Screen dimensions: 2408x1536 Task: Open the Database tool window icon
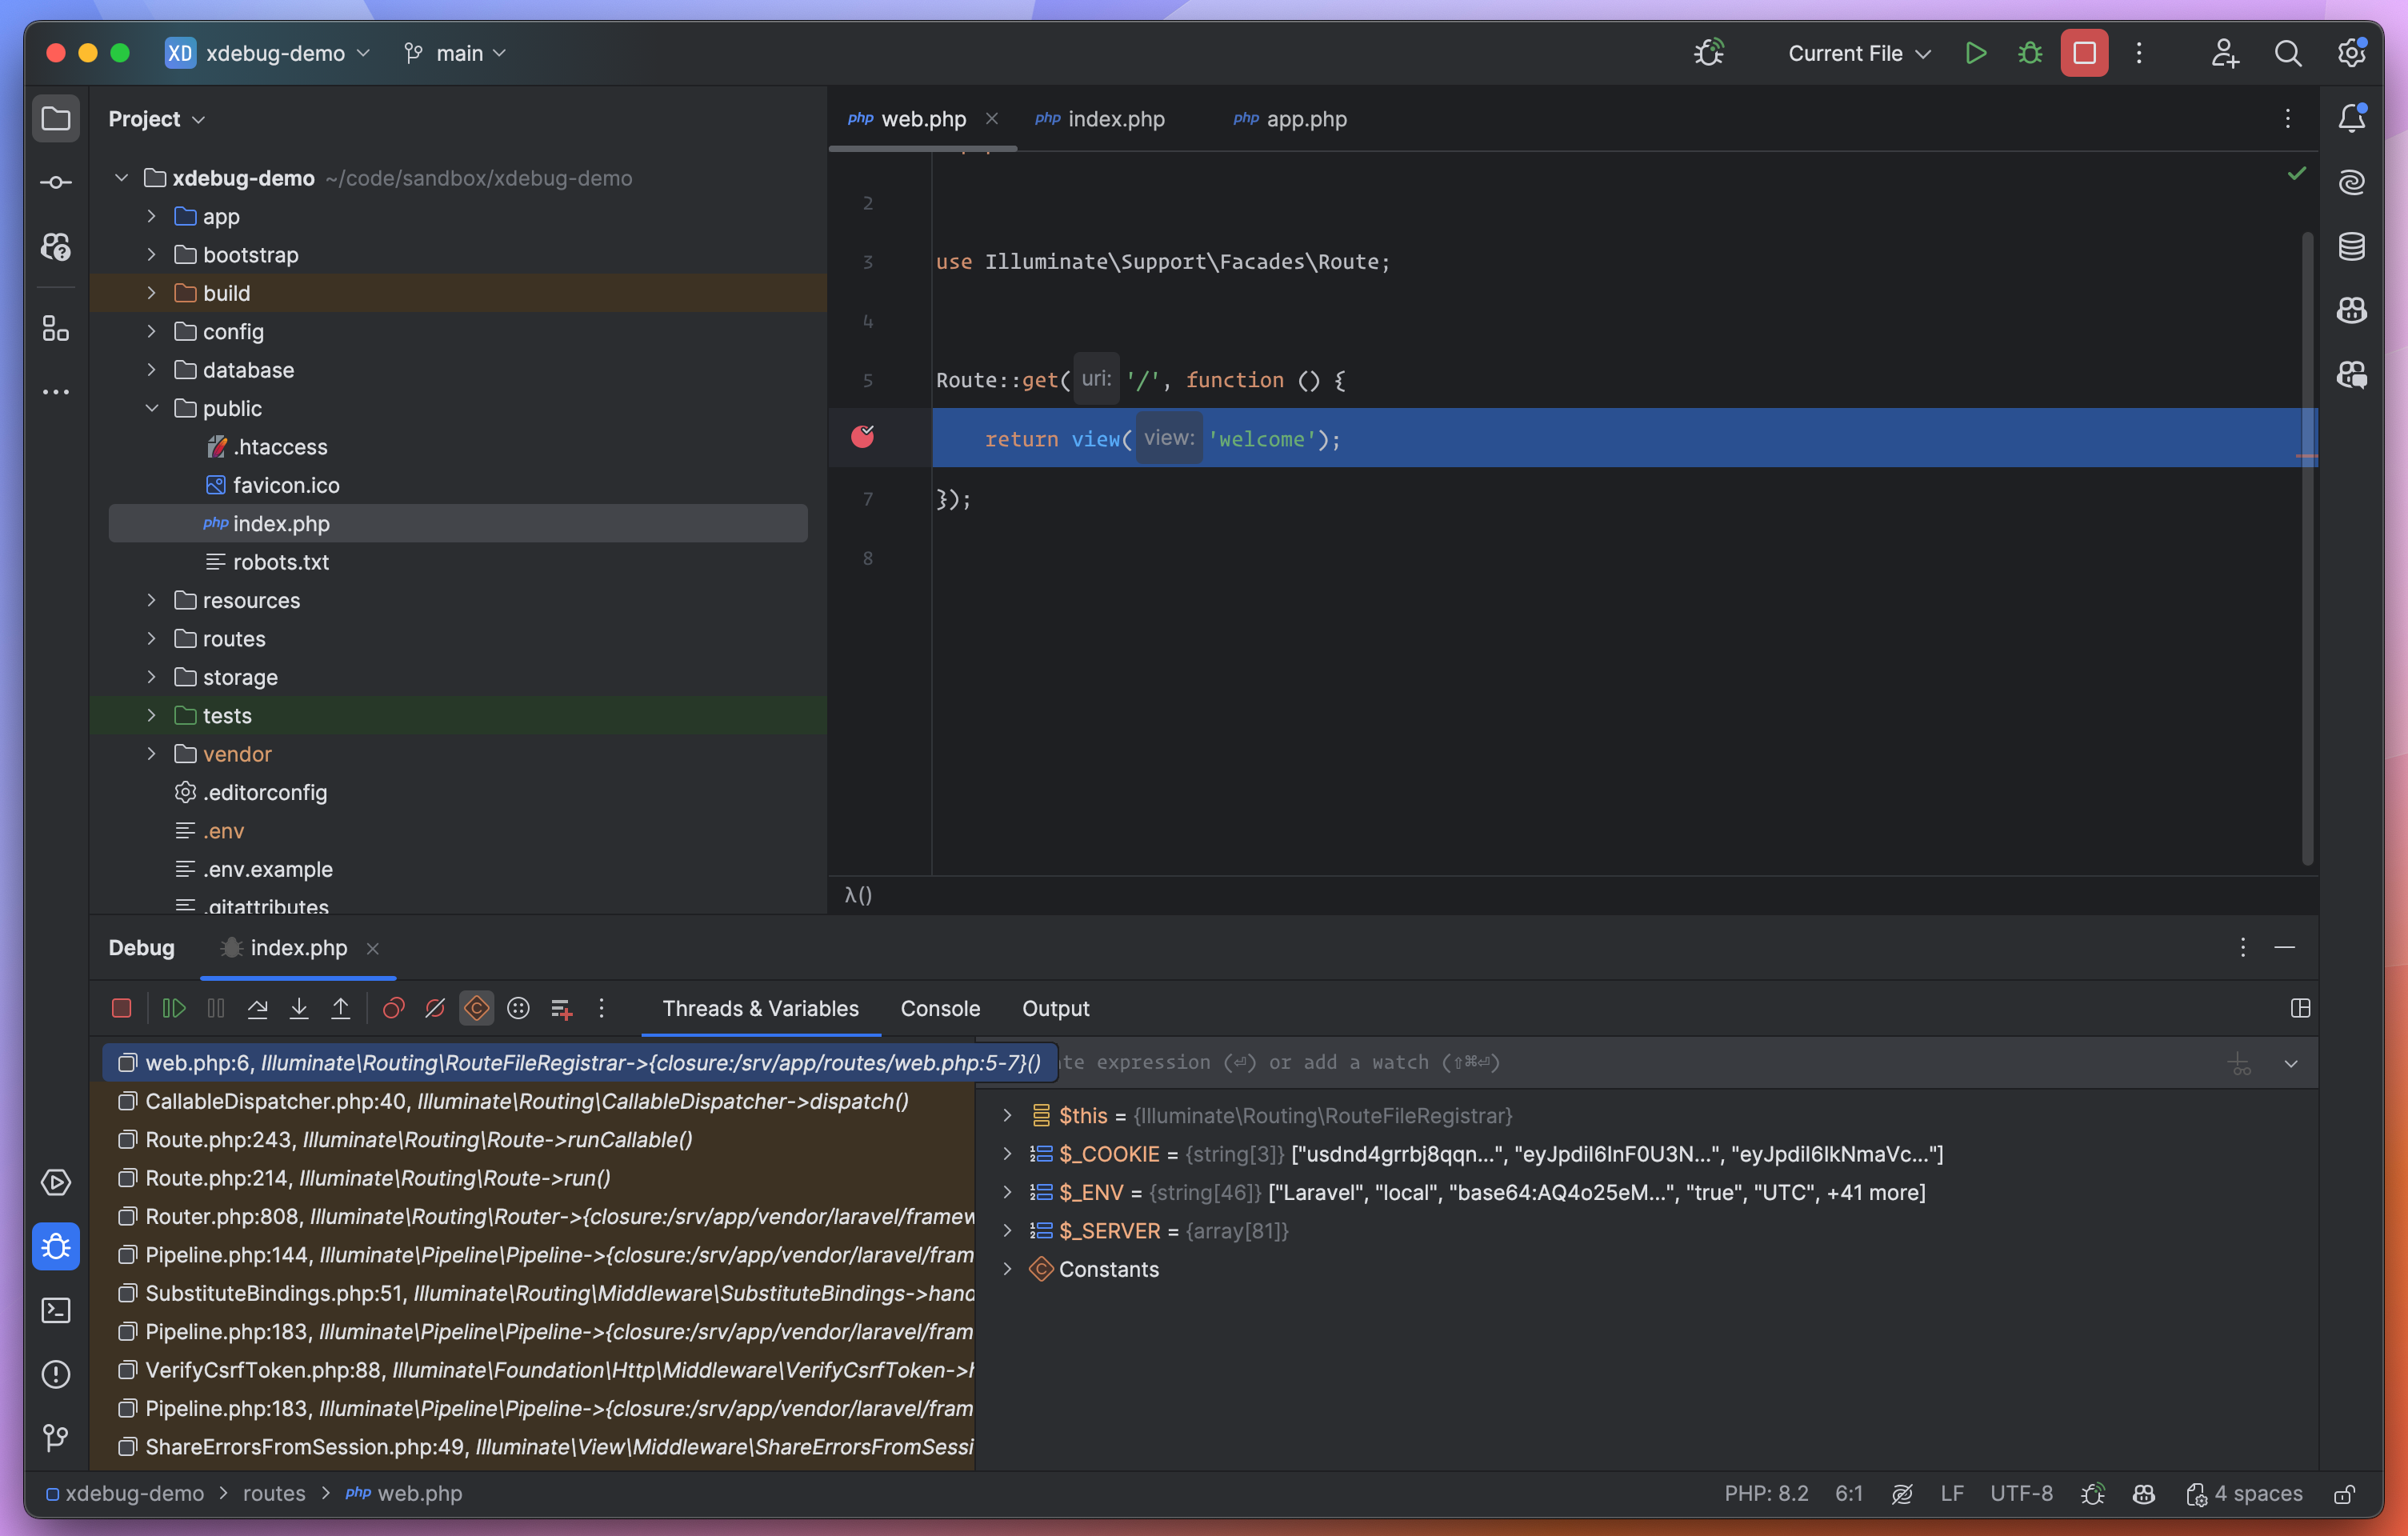pyautogui.click(x=2351, y=246)
